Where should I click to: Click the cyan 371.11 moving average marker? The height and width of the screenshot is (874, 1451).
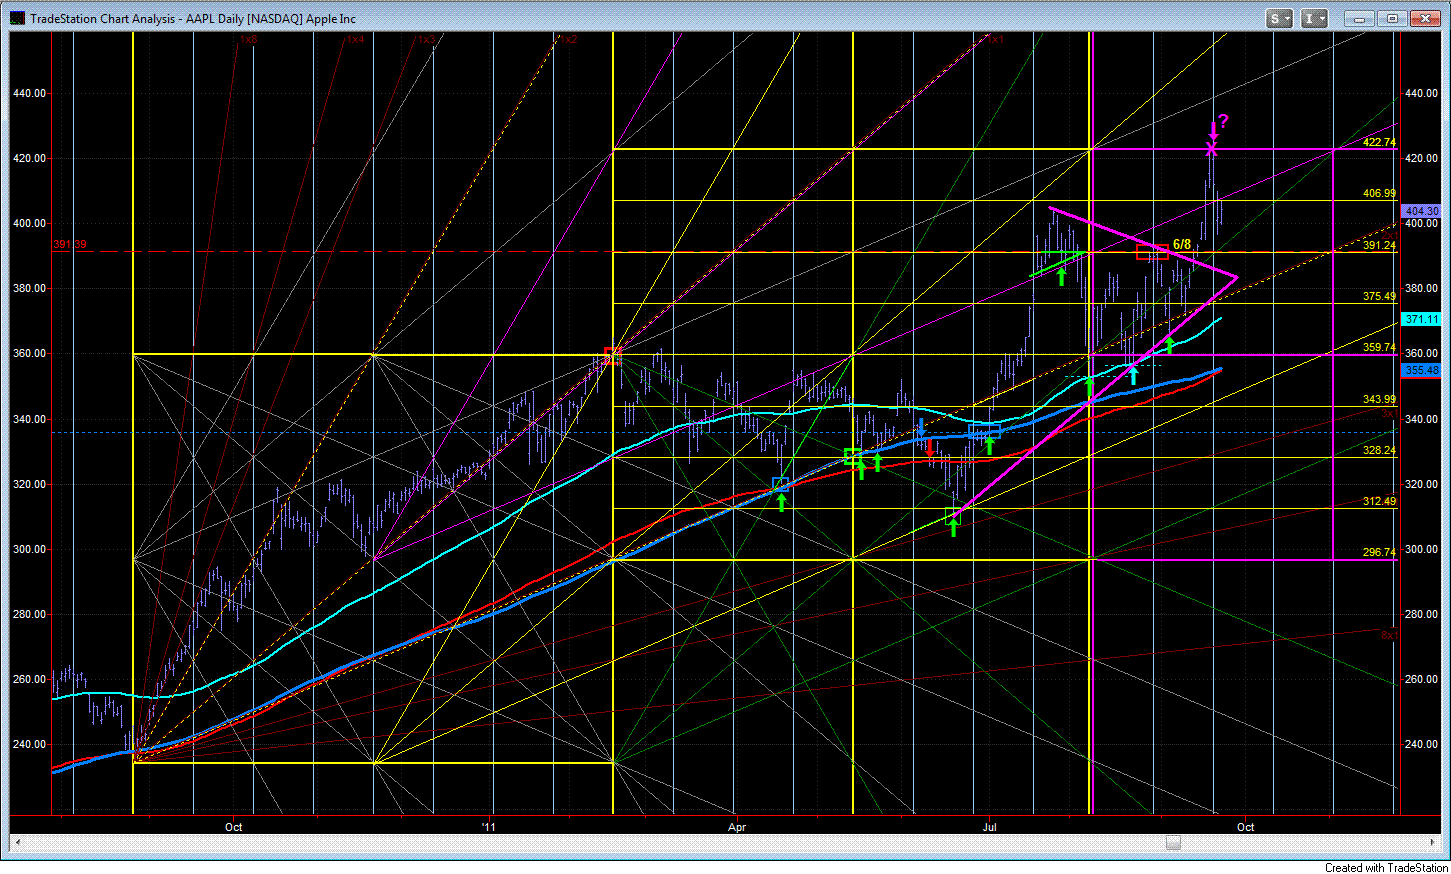(1421, 319)
